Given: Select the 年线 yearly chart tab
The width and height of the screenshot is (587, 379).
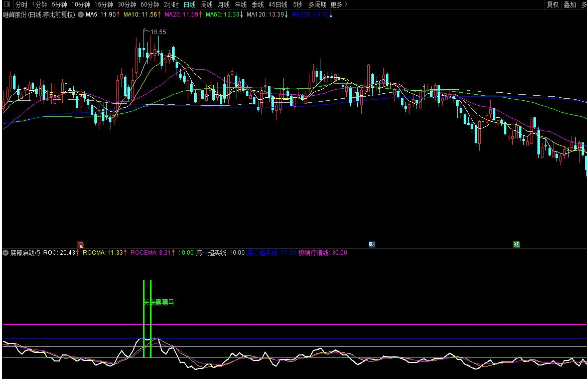Looking at the screenshot, I should pyautogui.click(x=241, y=4).
